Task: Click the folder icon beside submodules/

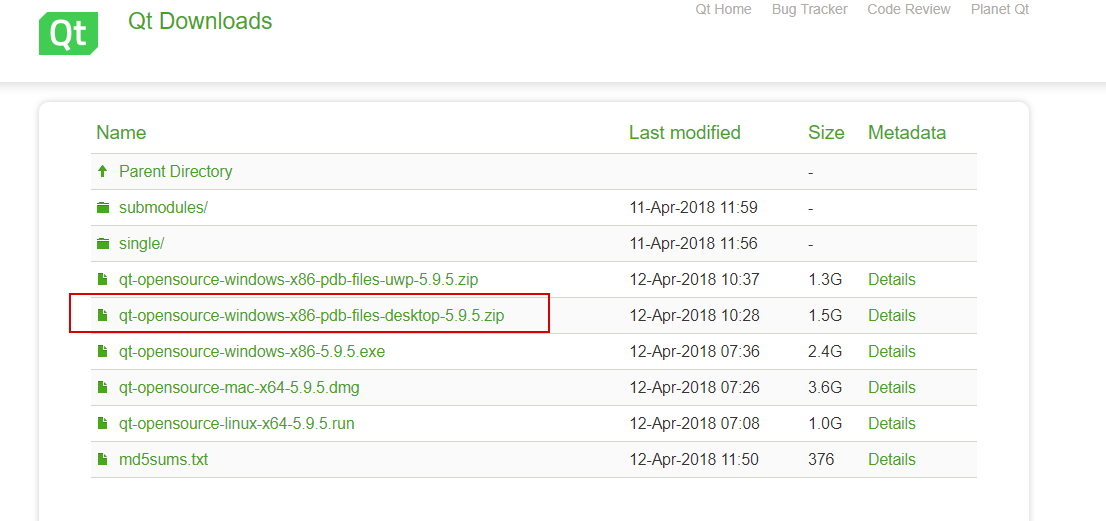Action: pyautogui.click(x=103, y=208)
